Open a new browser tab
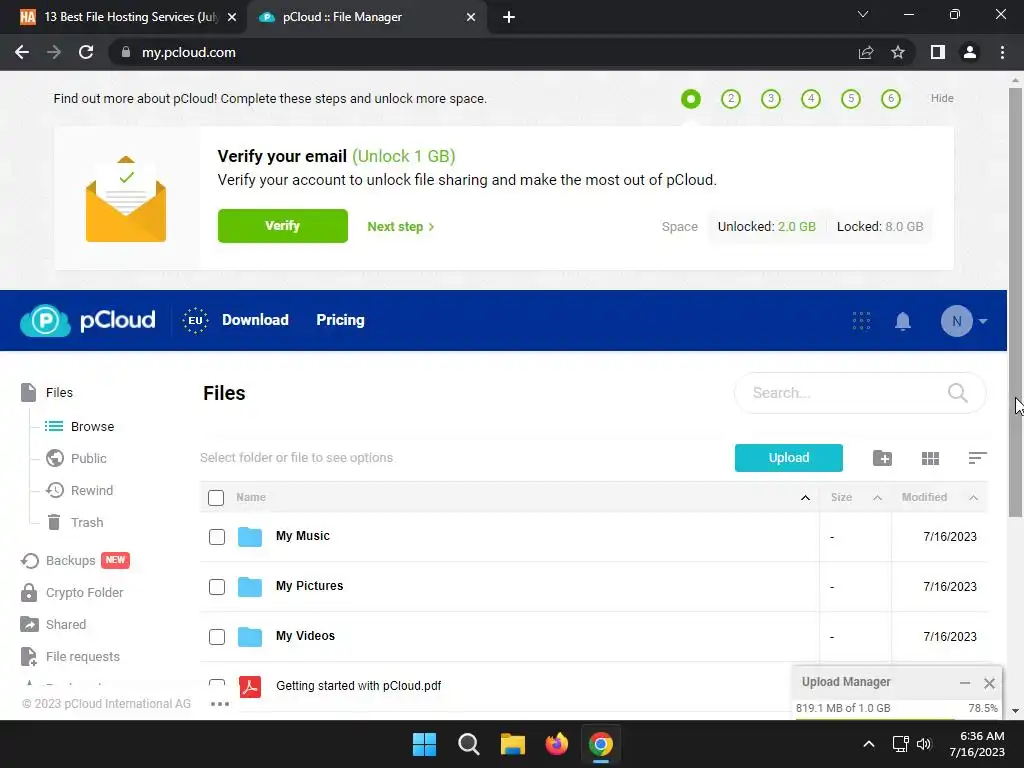The width and height of the screenshot is (1024, 768). (x=509, y=17)
